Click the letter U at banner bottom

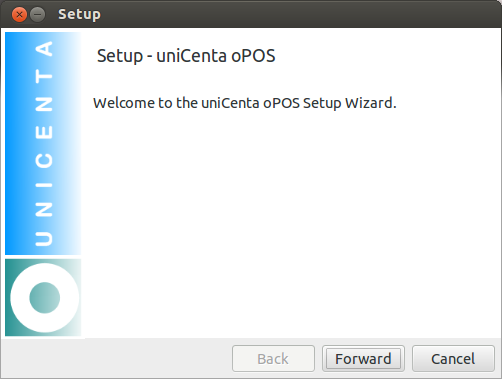tap(44, 239)
